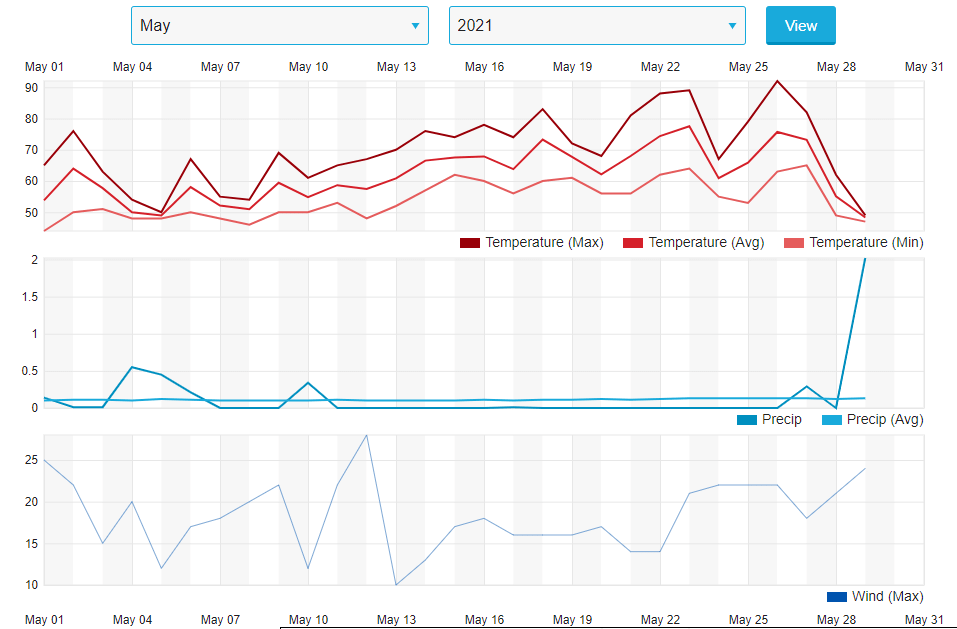Hide the Temperature (Avg) series label
Viewport: 957px width, 629px height.
coord(706,243)
